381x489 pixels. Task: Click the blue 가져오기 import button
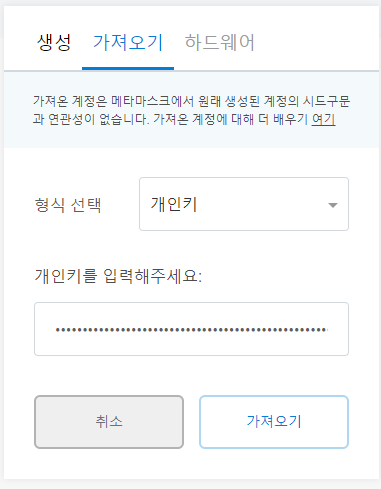274,422
